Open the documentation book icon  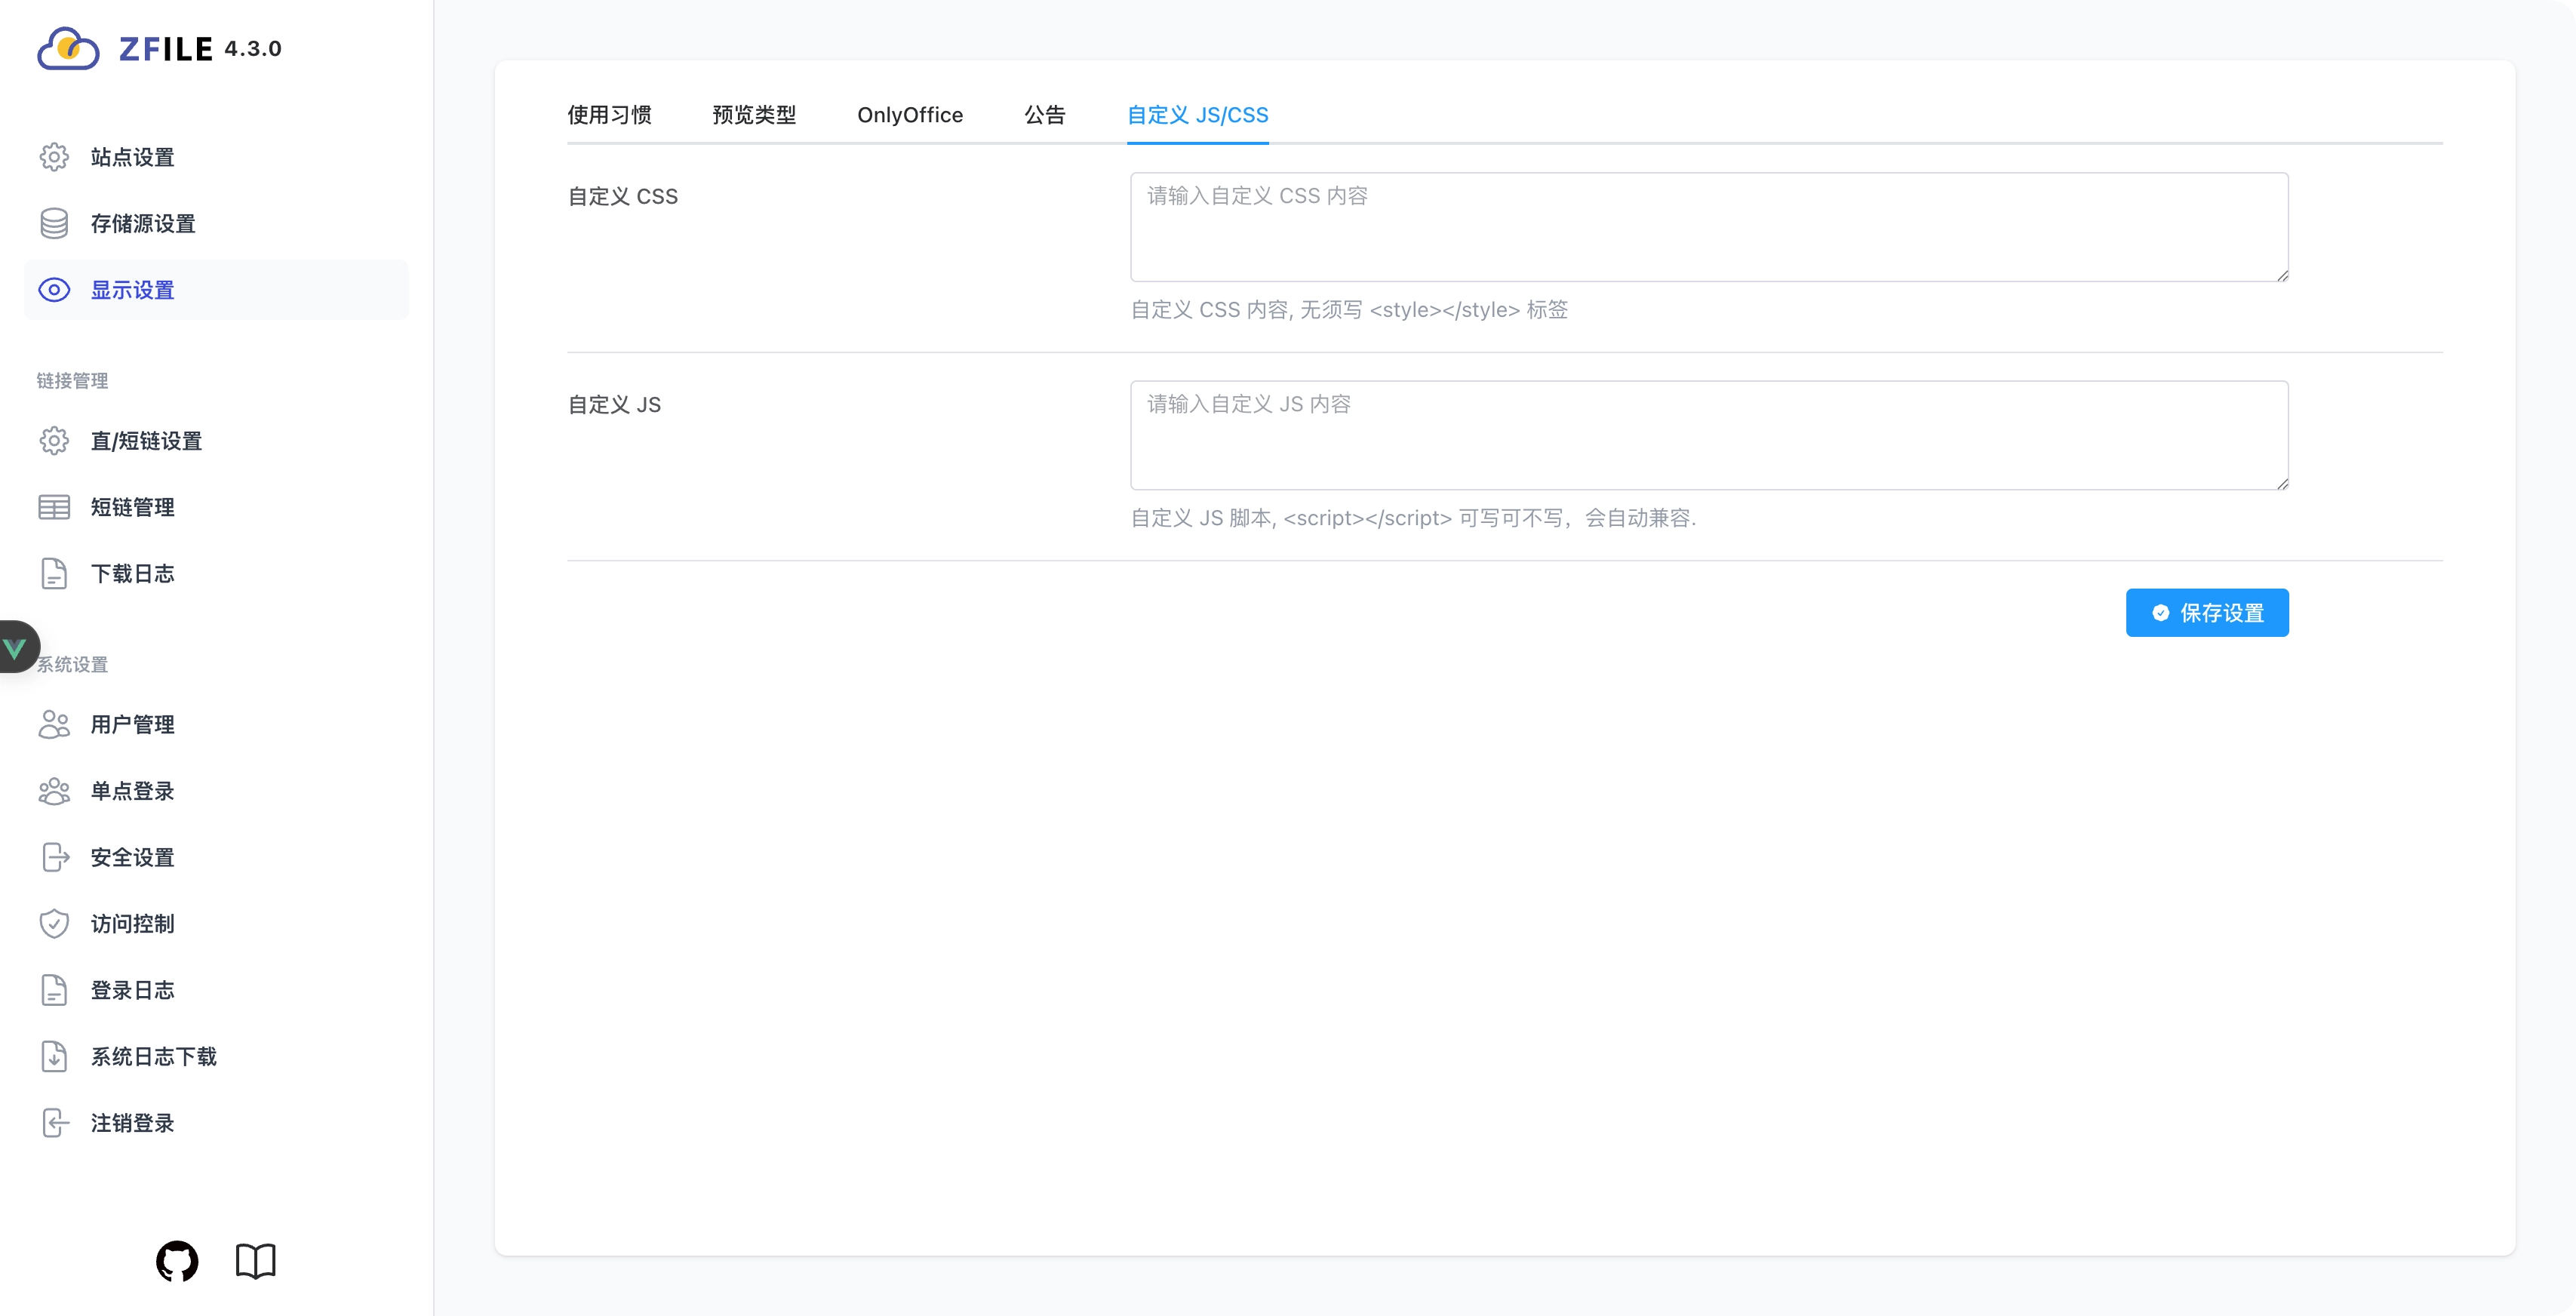click(x=255, y=1261)
